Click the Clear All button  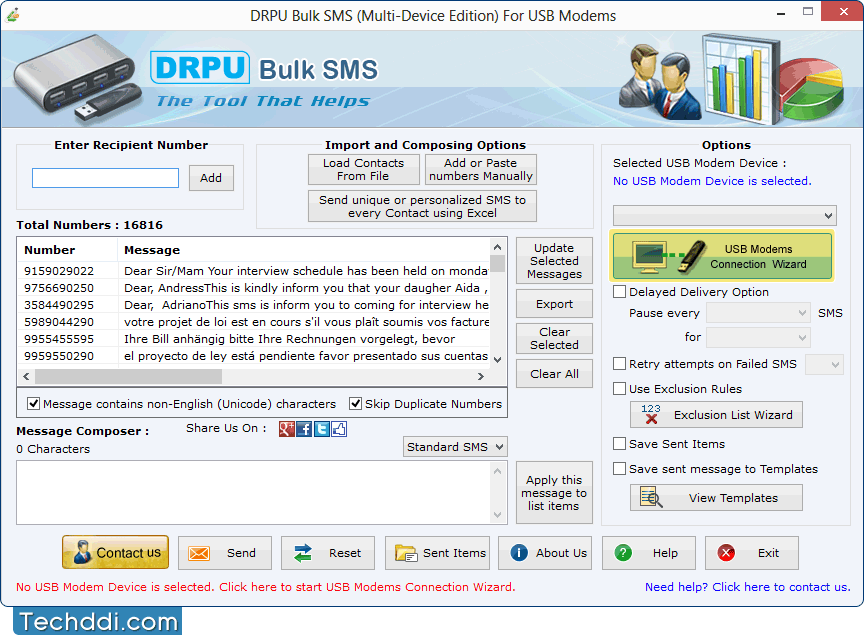554,374
